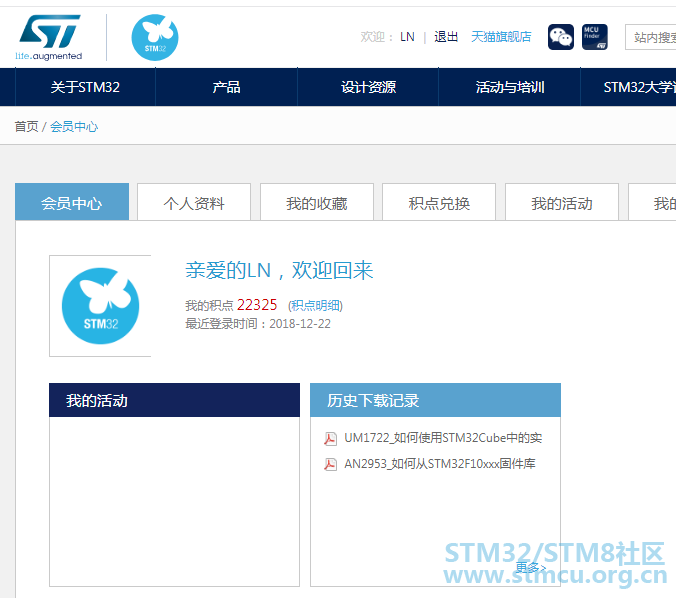Click the ST life.augmented logo
The width and height of the screenshot is (676, 598).
(49, 38)
